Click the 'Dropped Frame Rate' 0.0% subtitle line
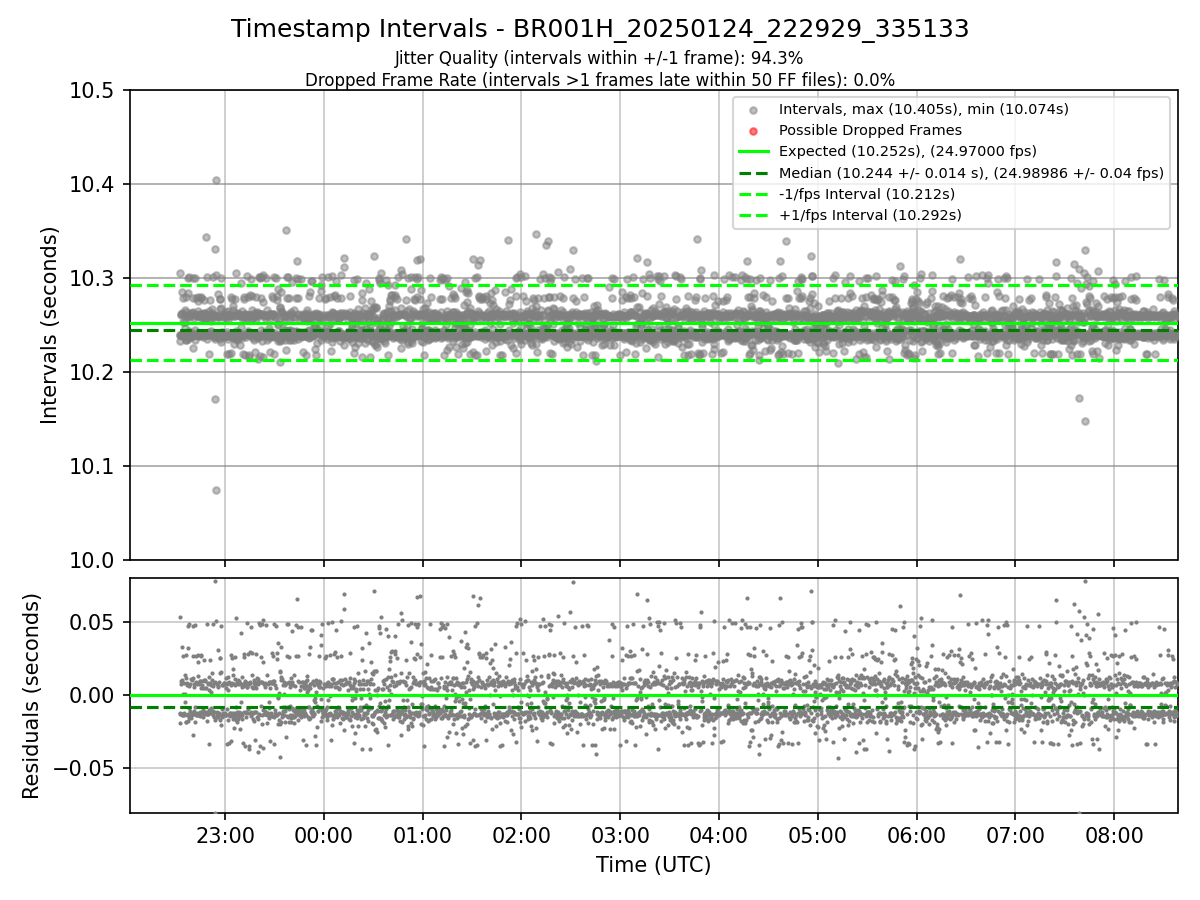1200x900 pixels. pyautogui.click(x=600, y=80)
